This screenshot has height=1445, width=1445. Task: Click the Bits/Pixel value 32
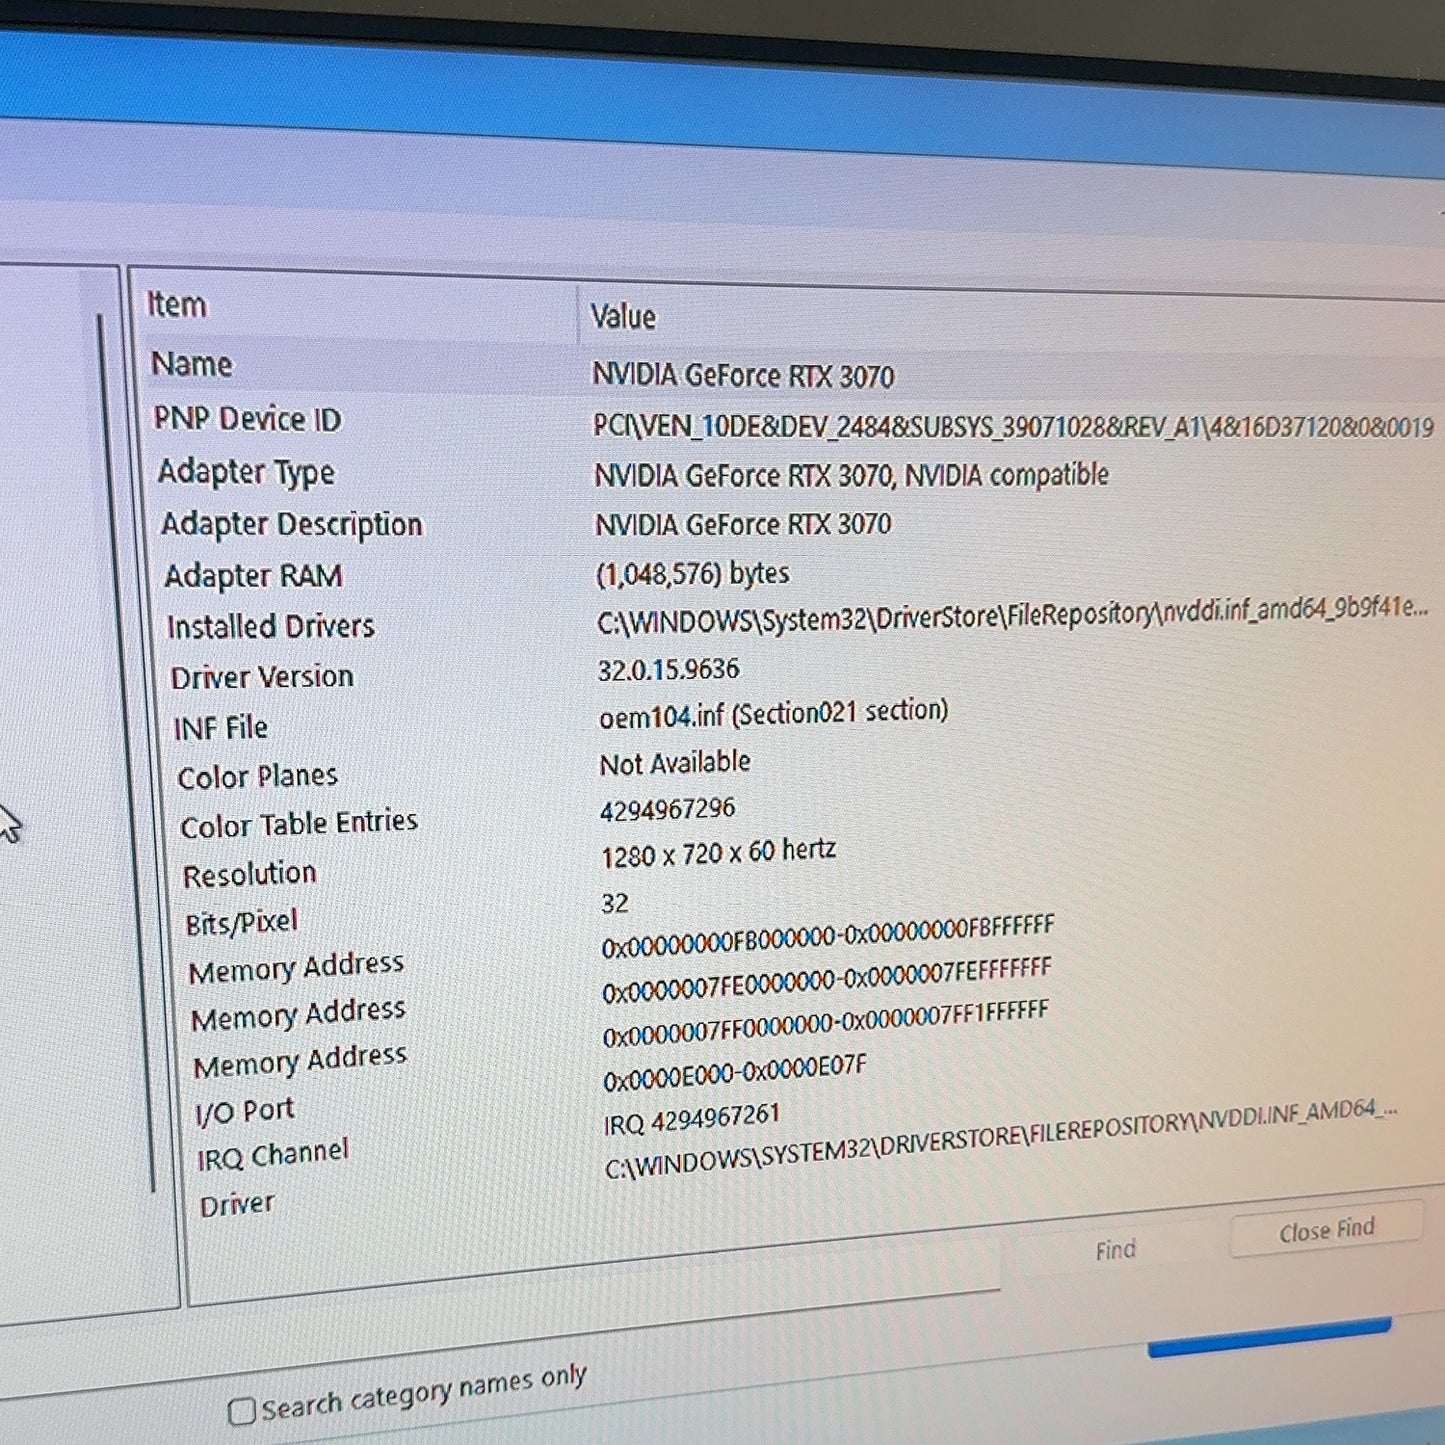(615, 904)
